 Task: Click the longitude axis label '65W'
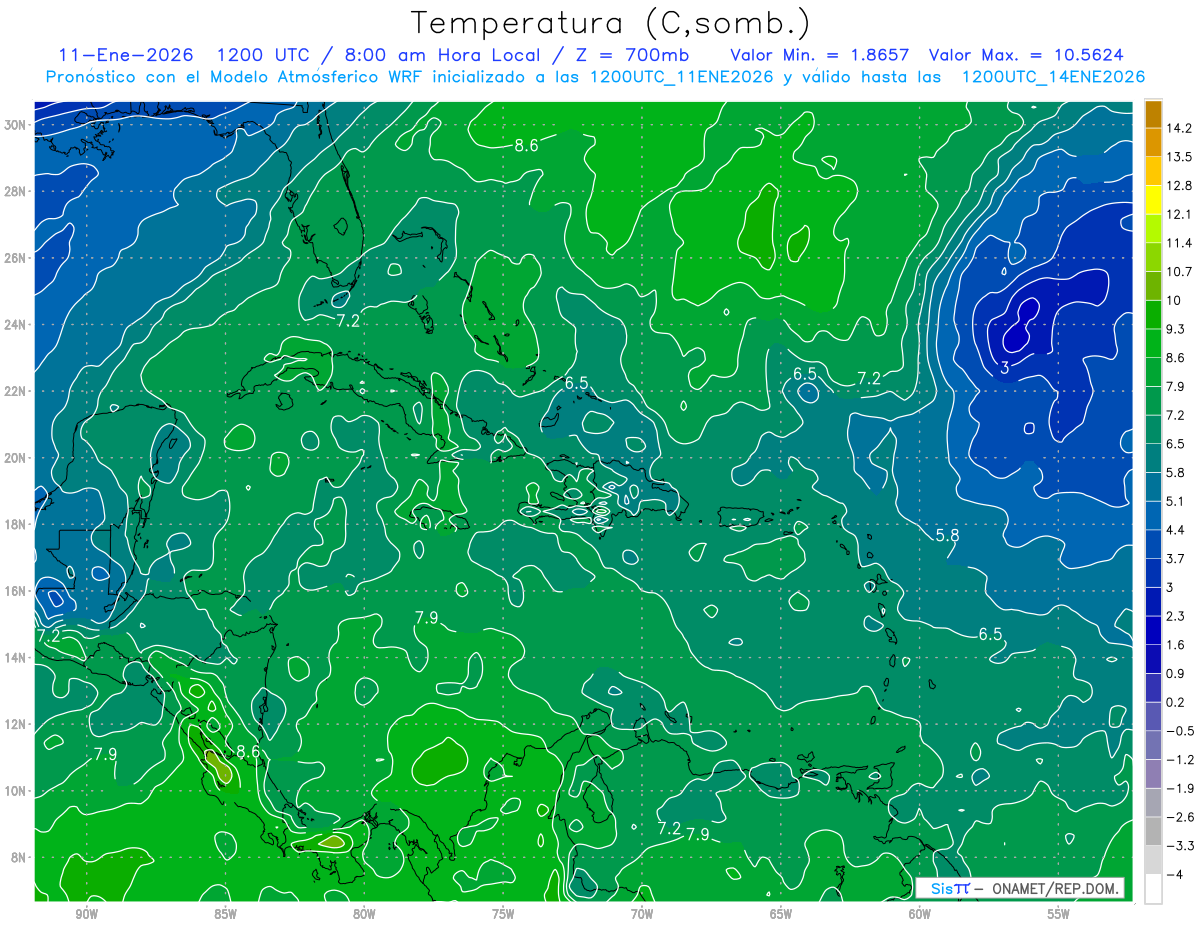pos(781,914)
